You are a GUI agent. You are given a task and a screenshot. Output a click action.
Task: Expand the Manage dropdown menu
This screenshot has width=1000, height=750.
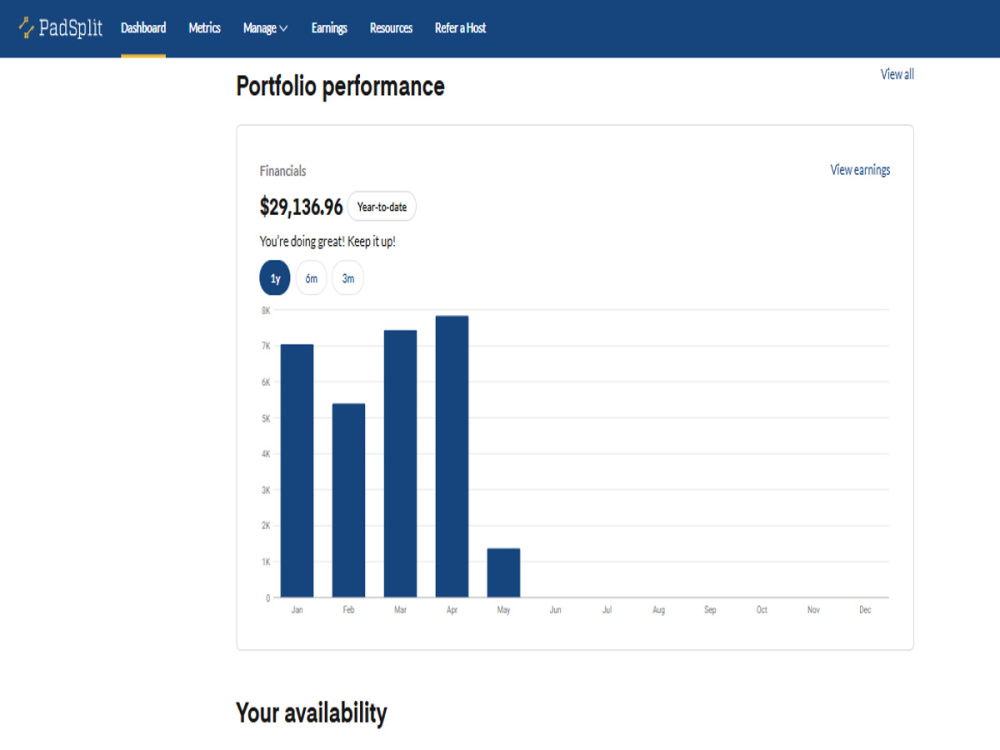265,28
